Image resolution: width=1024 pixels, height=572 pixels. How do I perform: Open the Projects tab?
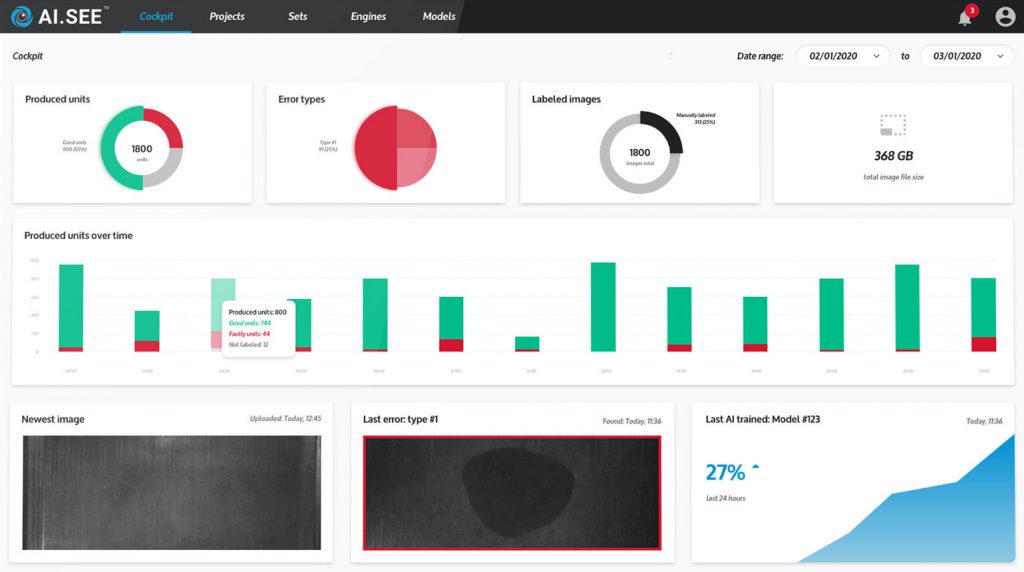tap(227, 16)
